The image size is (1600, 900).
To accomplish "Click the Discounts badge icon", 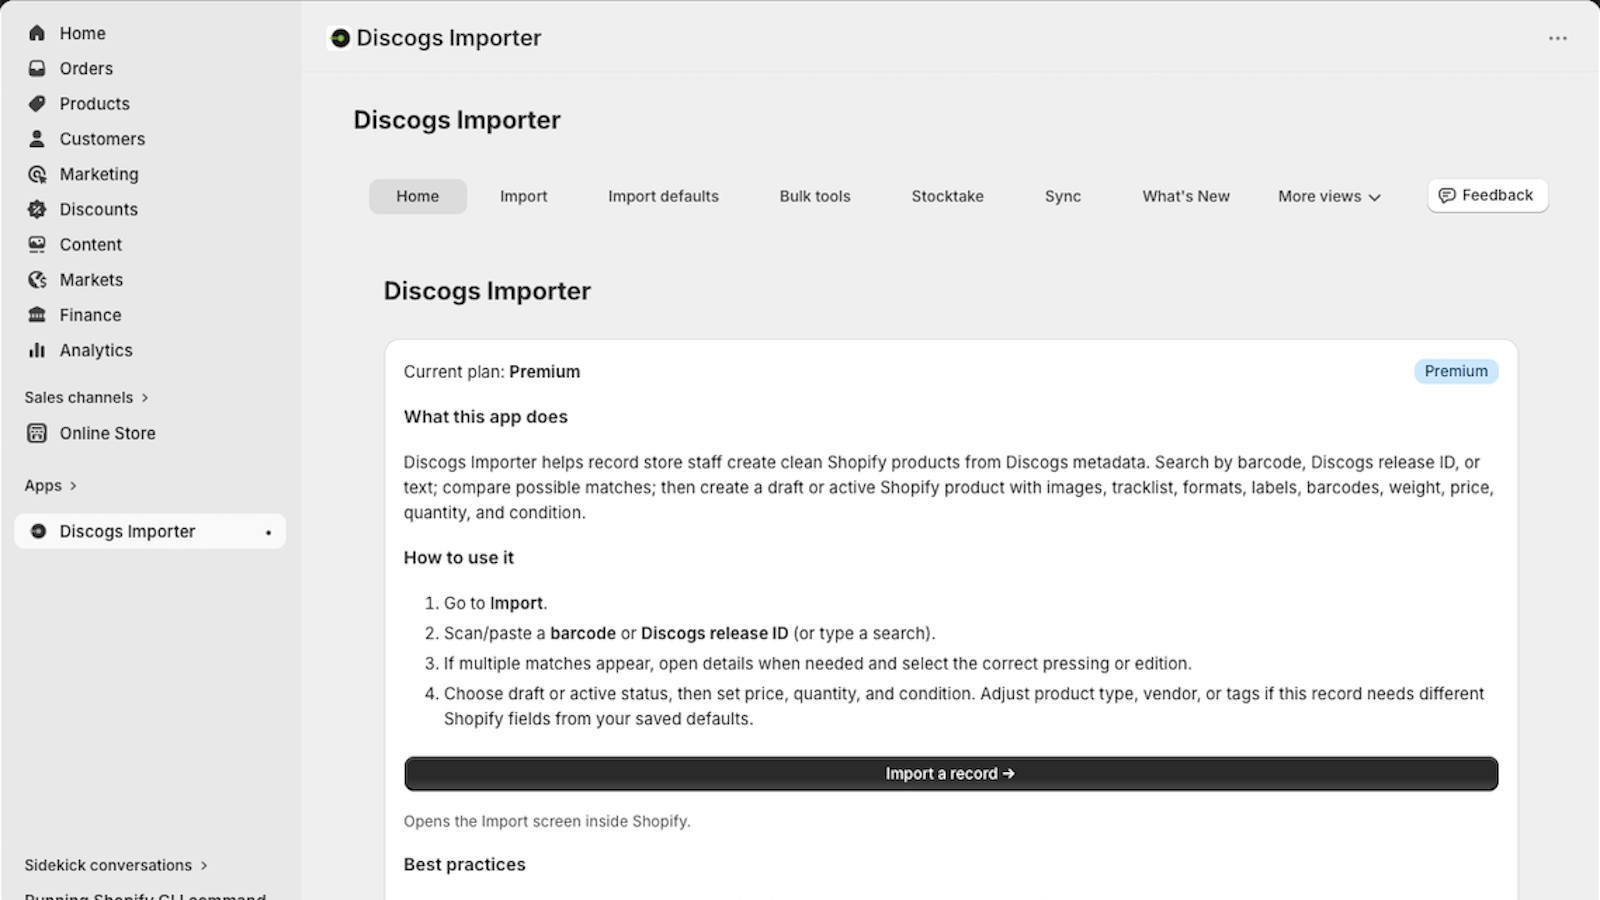I will [37, 209].
